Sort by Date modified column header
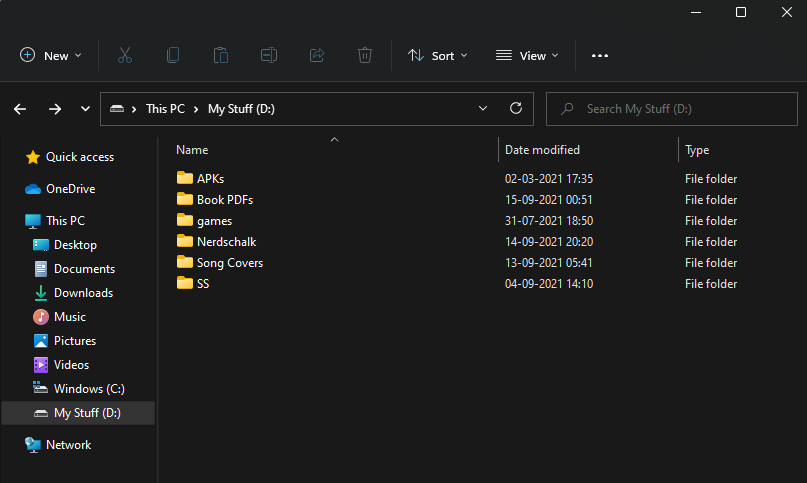Image resolution: width=807 pixels, height=483 pixels. (542, 150)
